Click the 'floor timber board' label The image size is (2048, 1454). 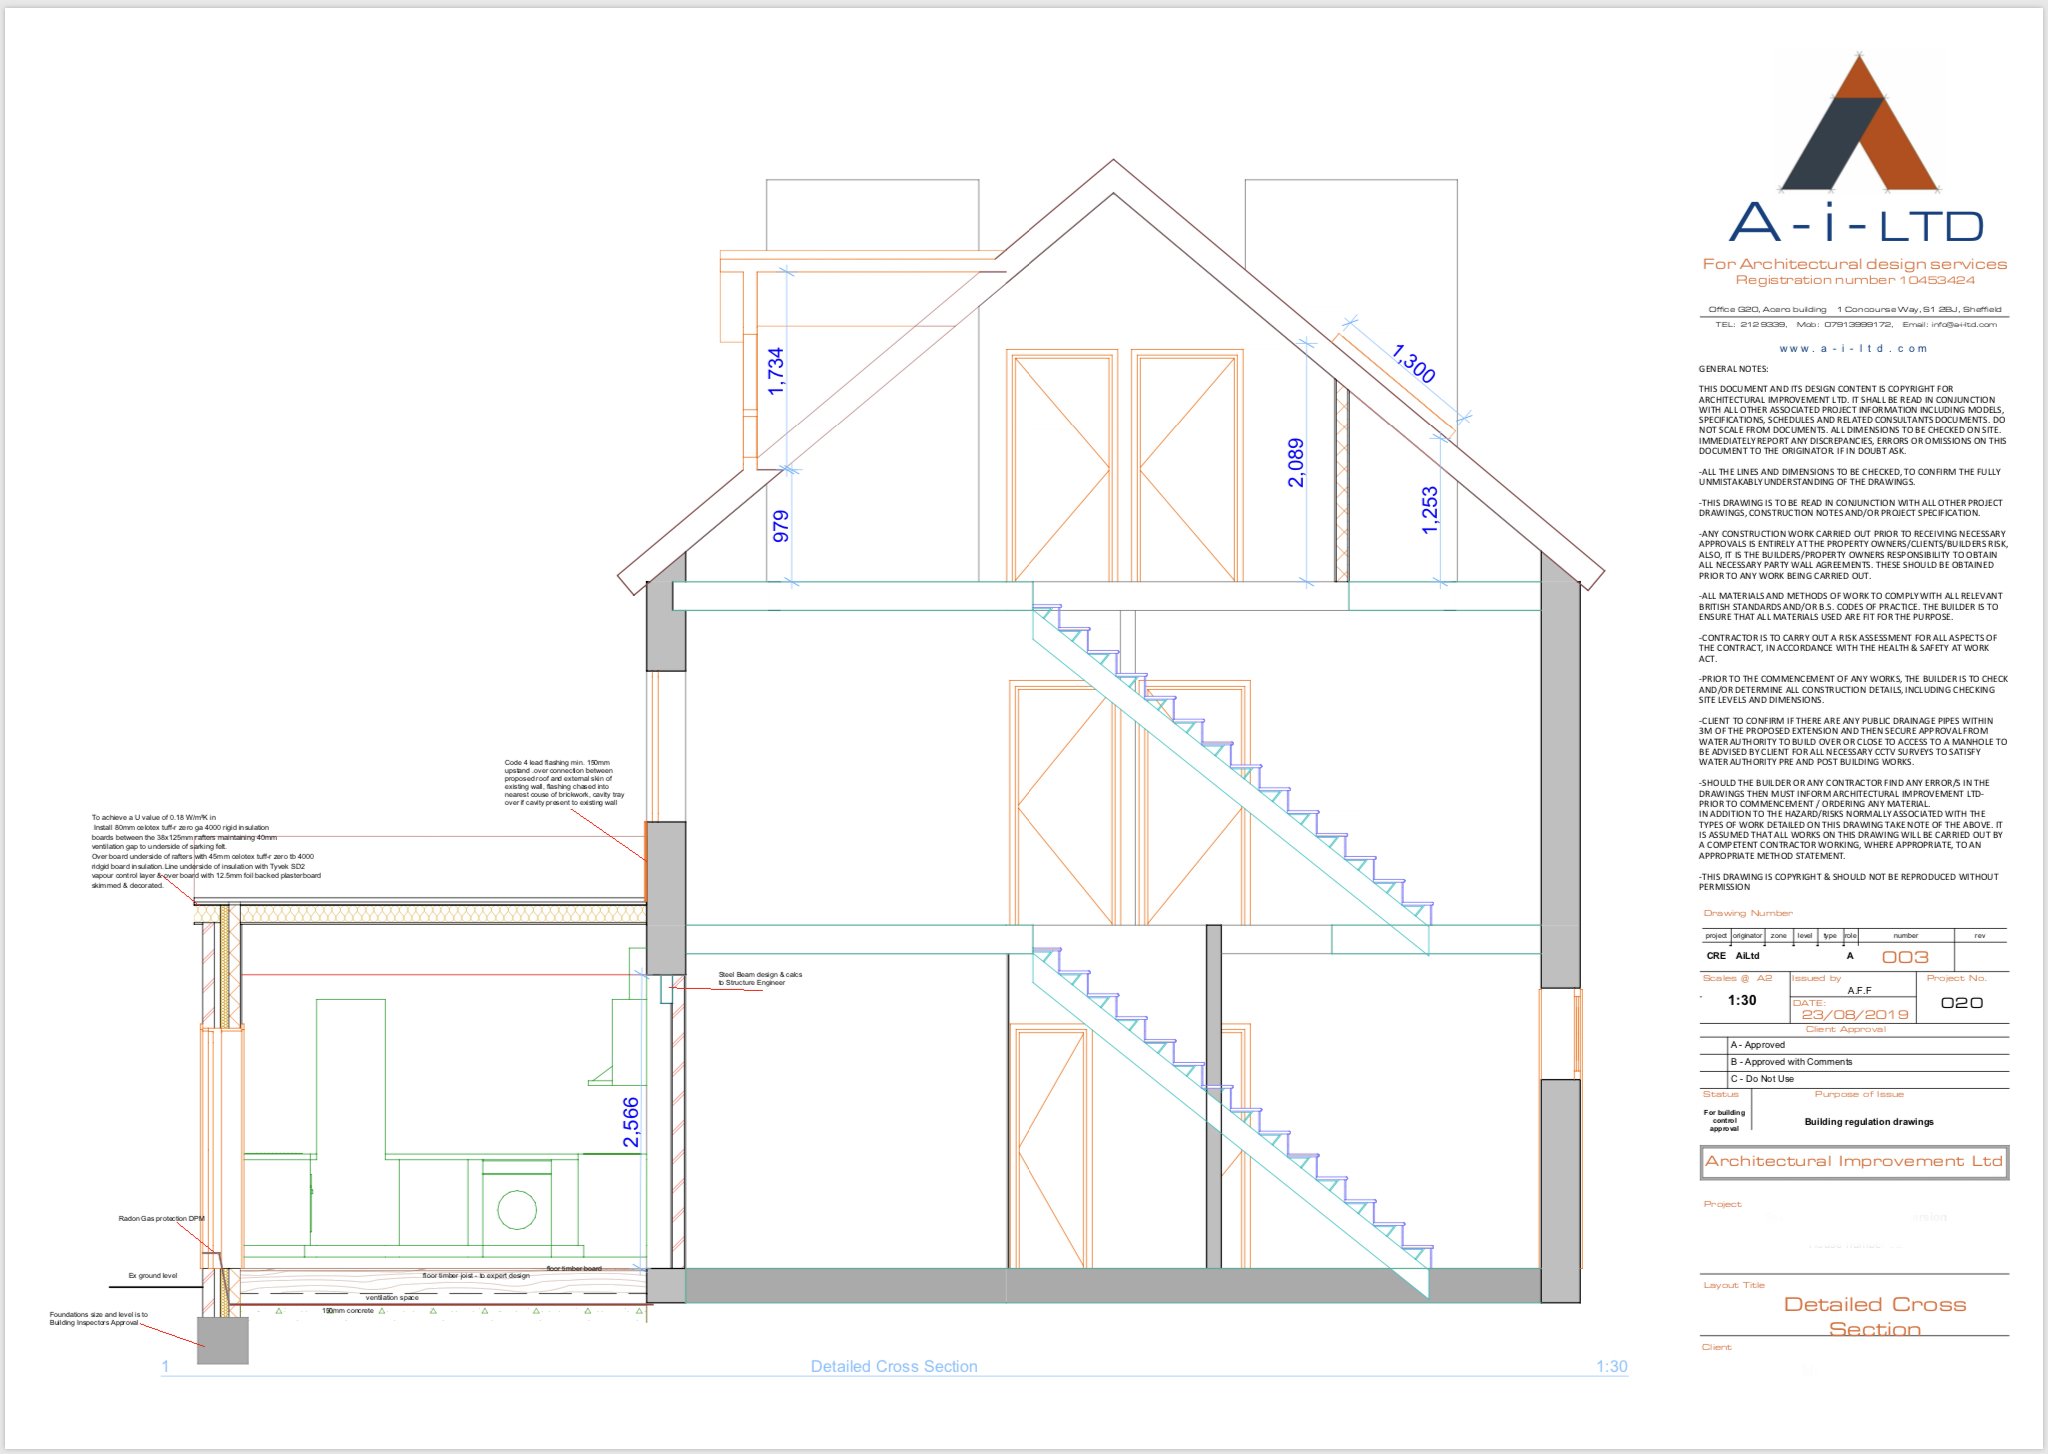[574, 1268]
